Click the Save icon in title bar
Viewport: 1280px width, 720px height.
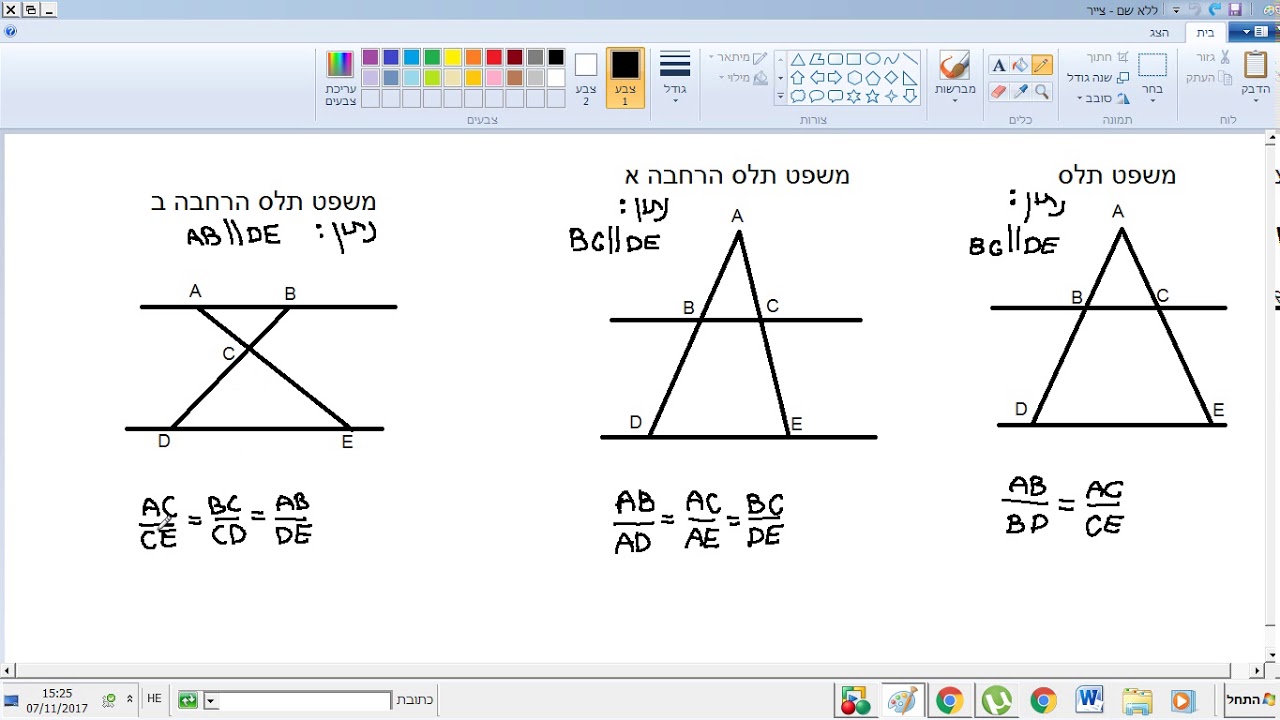[x=1235, y=9]
